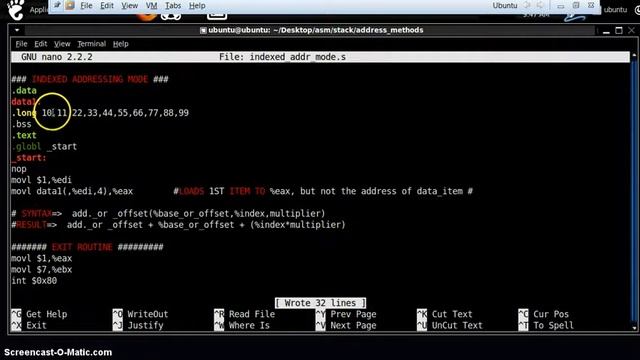Image resolution: width=640 pixels, height=360 pixels.
Task: Click 'movl data1(,%edi,4),%eax' instruction
Action: click(72, 191)
